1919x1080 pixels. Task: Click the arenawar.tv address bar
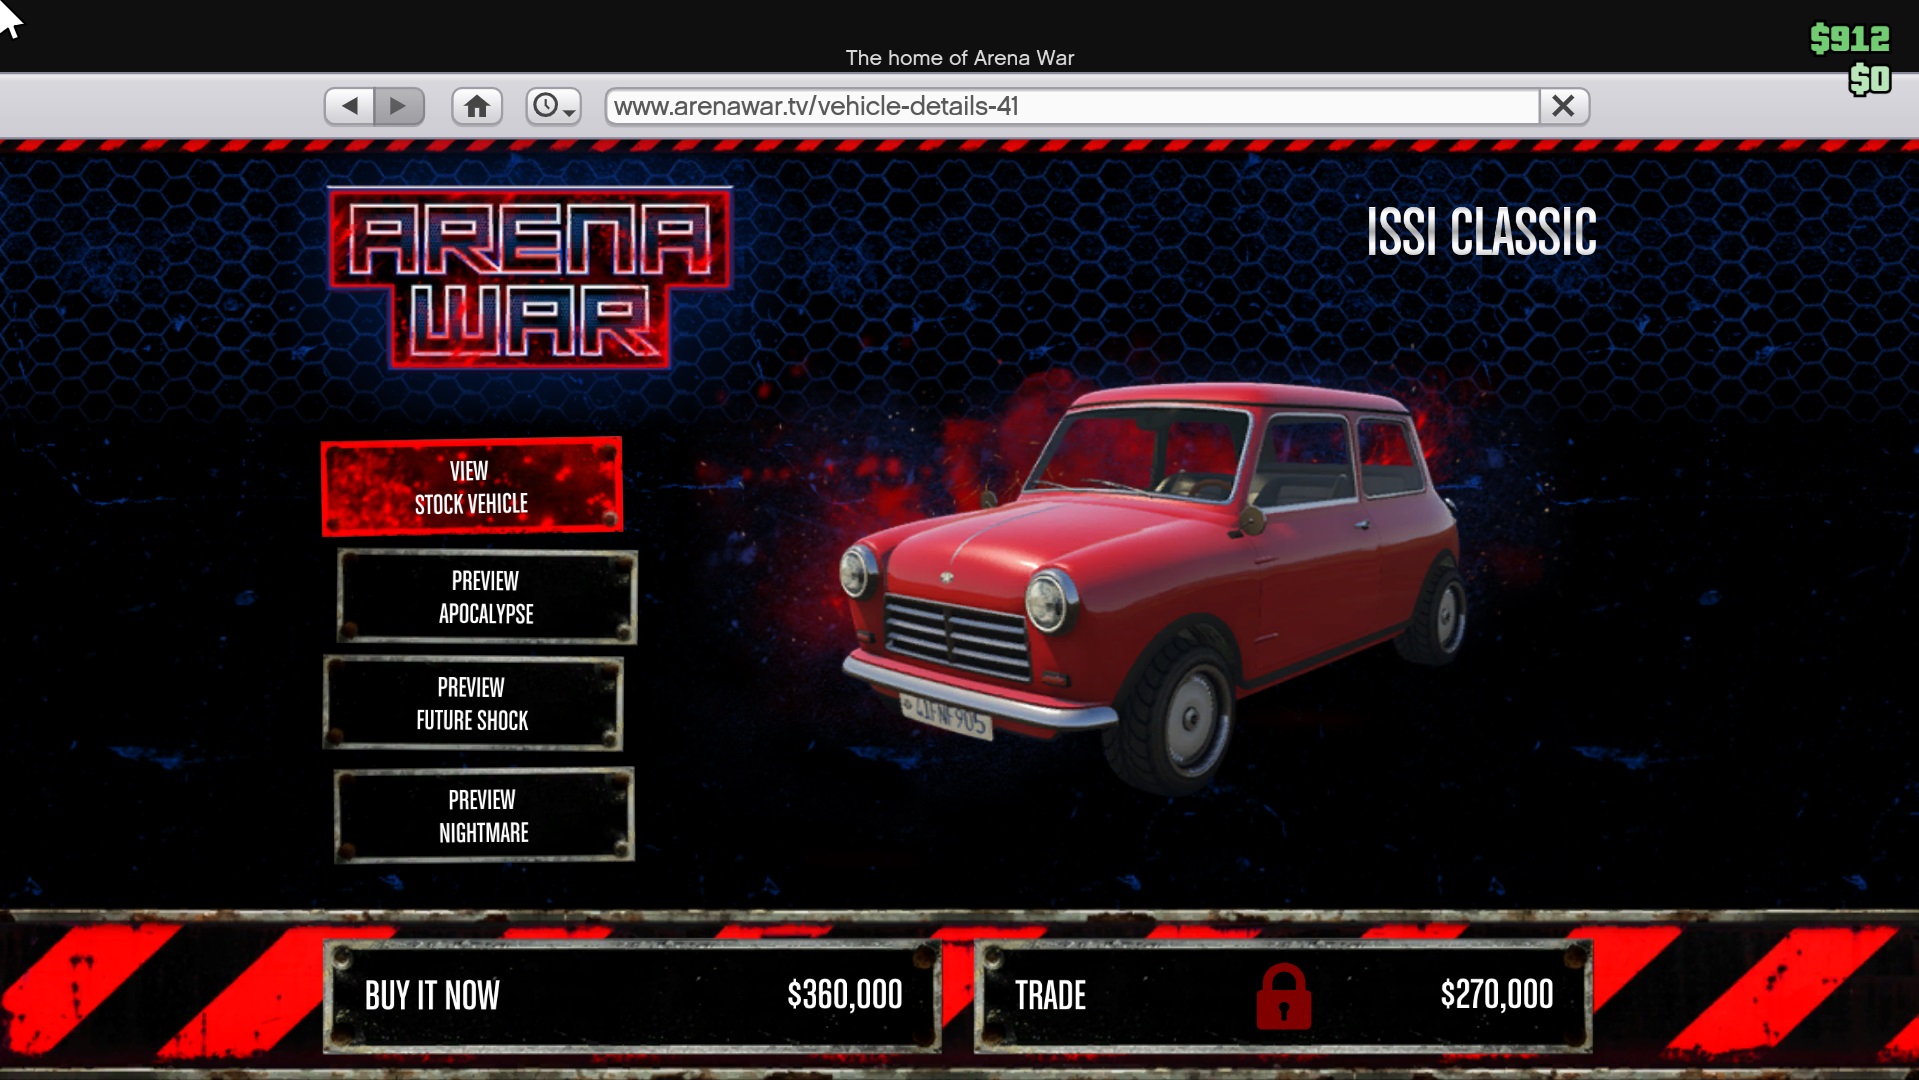[x=1072, y=106]
